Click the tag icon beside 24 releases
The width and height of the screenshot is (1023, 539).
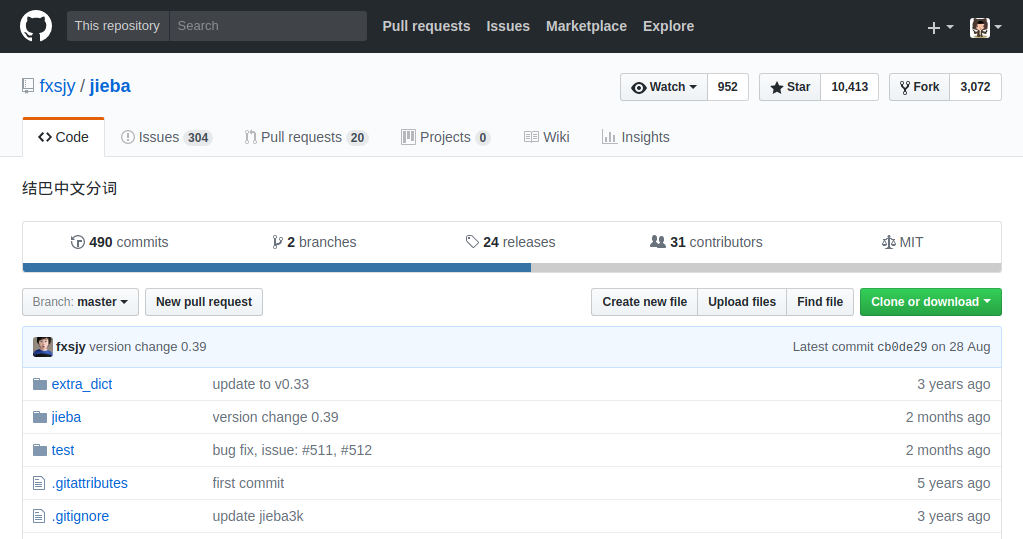tap(472, 242)
